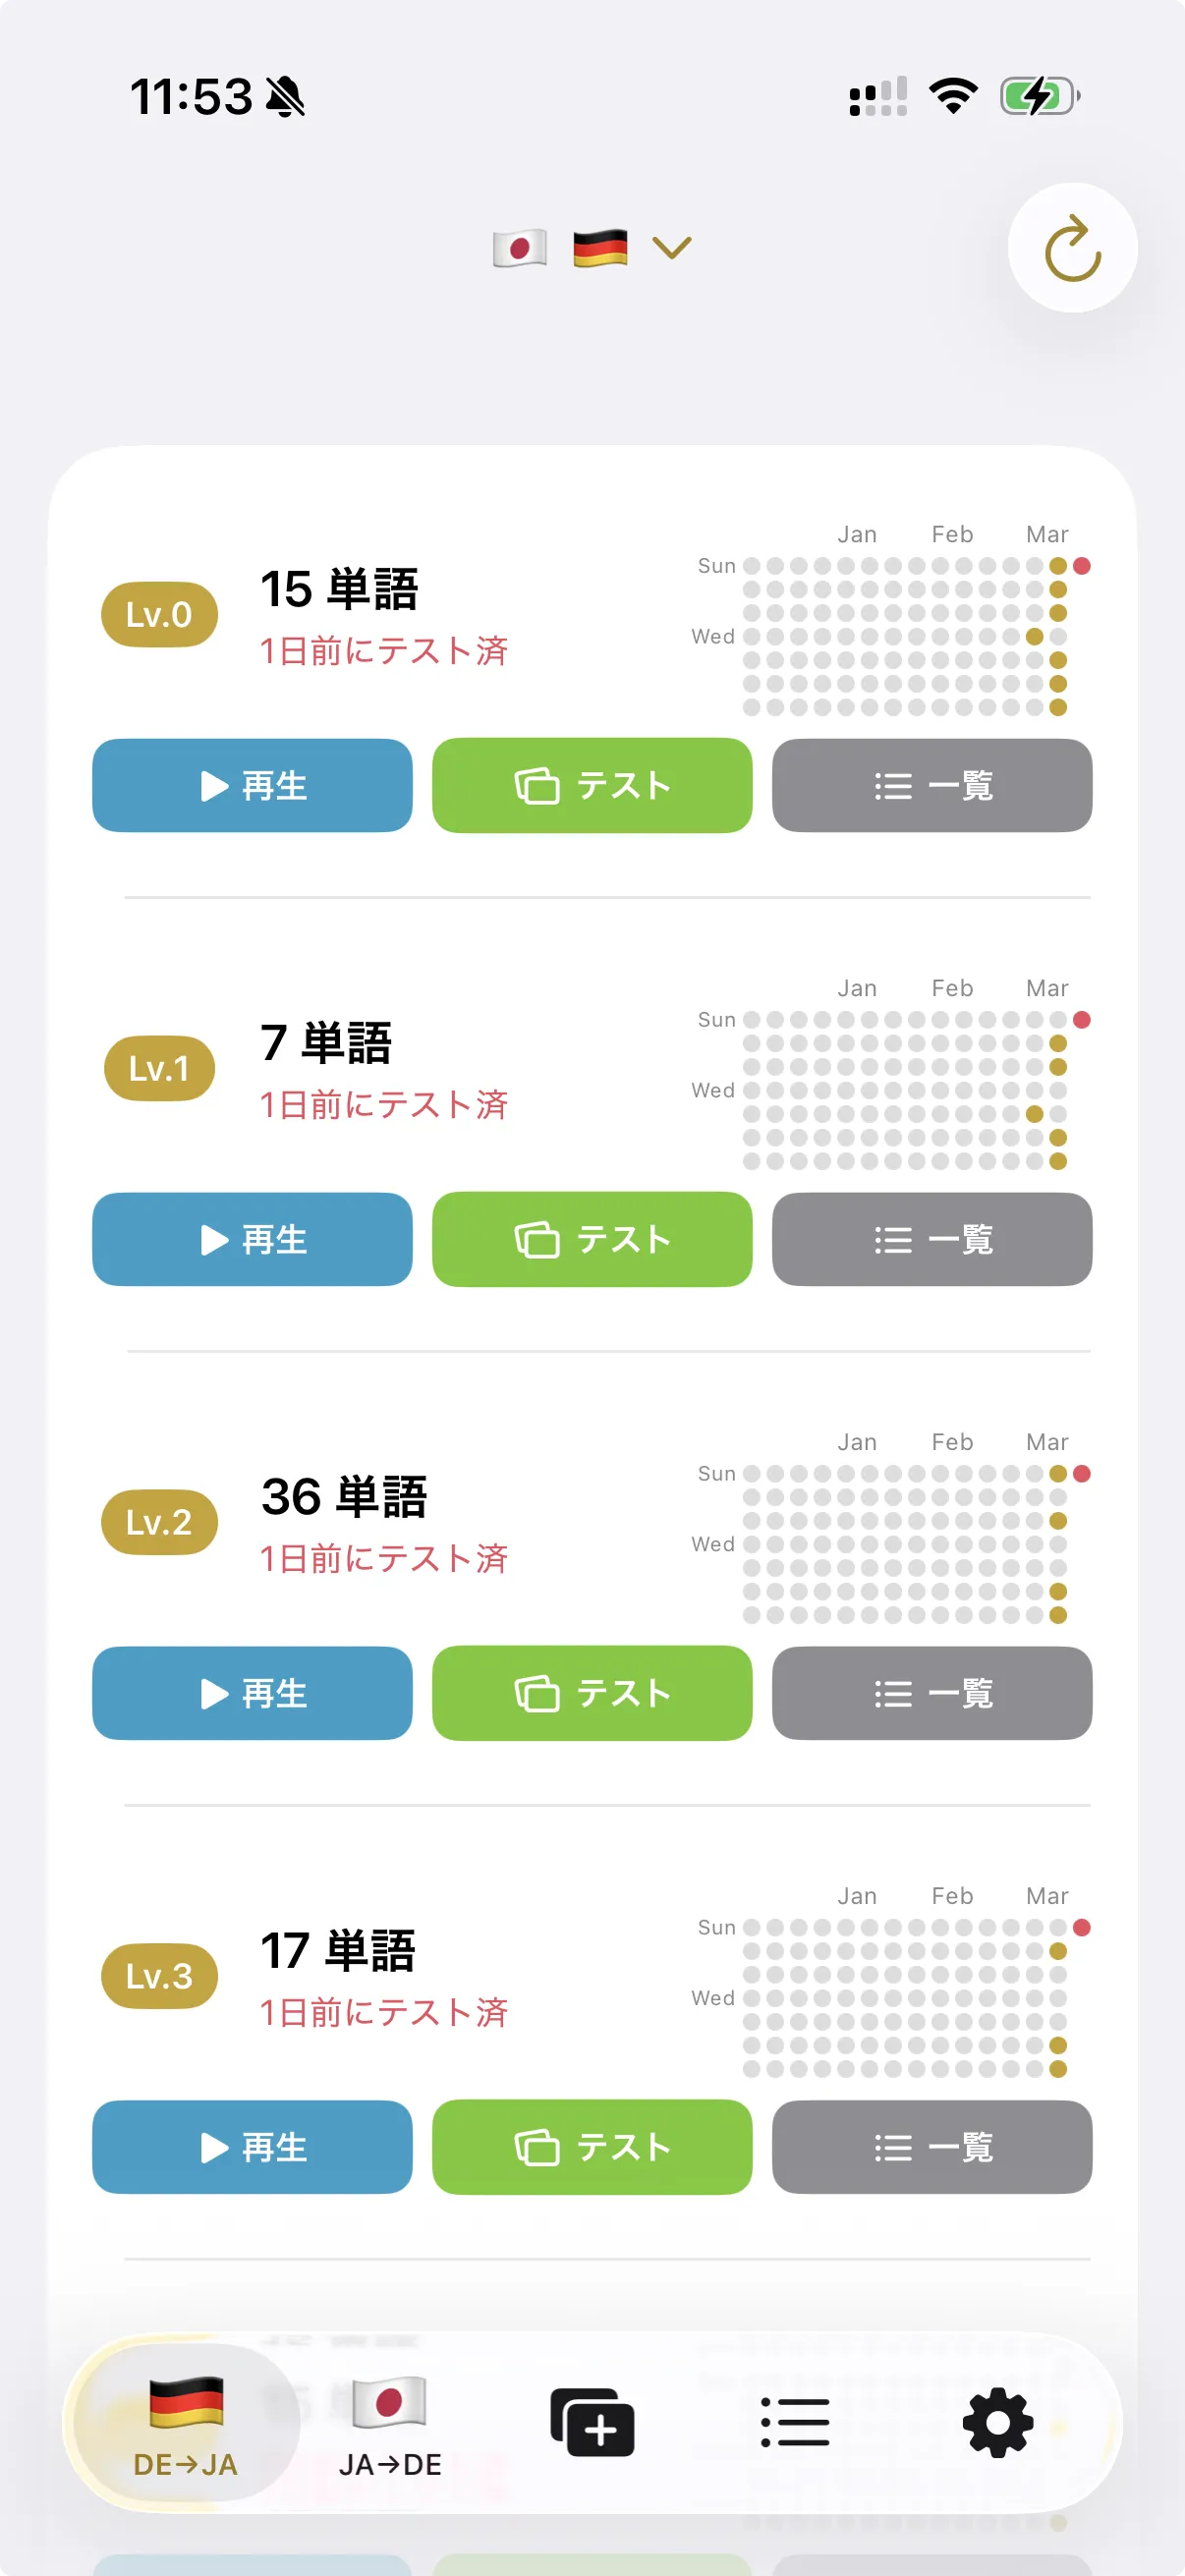This screenshot has width=1185, height=2576.
Task: Open settings gear in bottom bar
Action: tap(997, 2422)
